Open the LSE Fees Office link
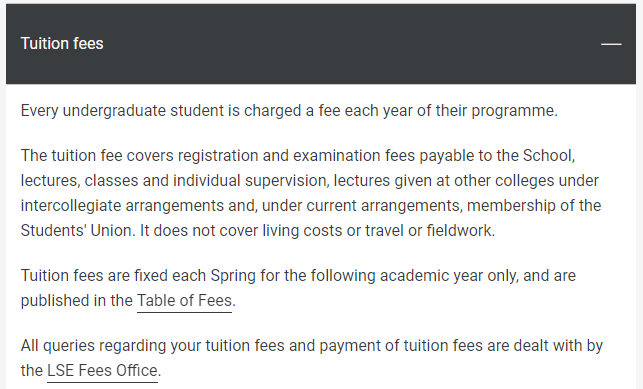The image size is (643, 389). (x=102, y=371)
